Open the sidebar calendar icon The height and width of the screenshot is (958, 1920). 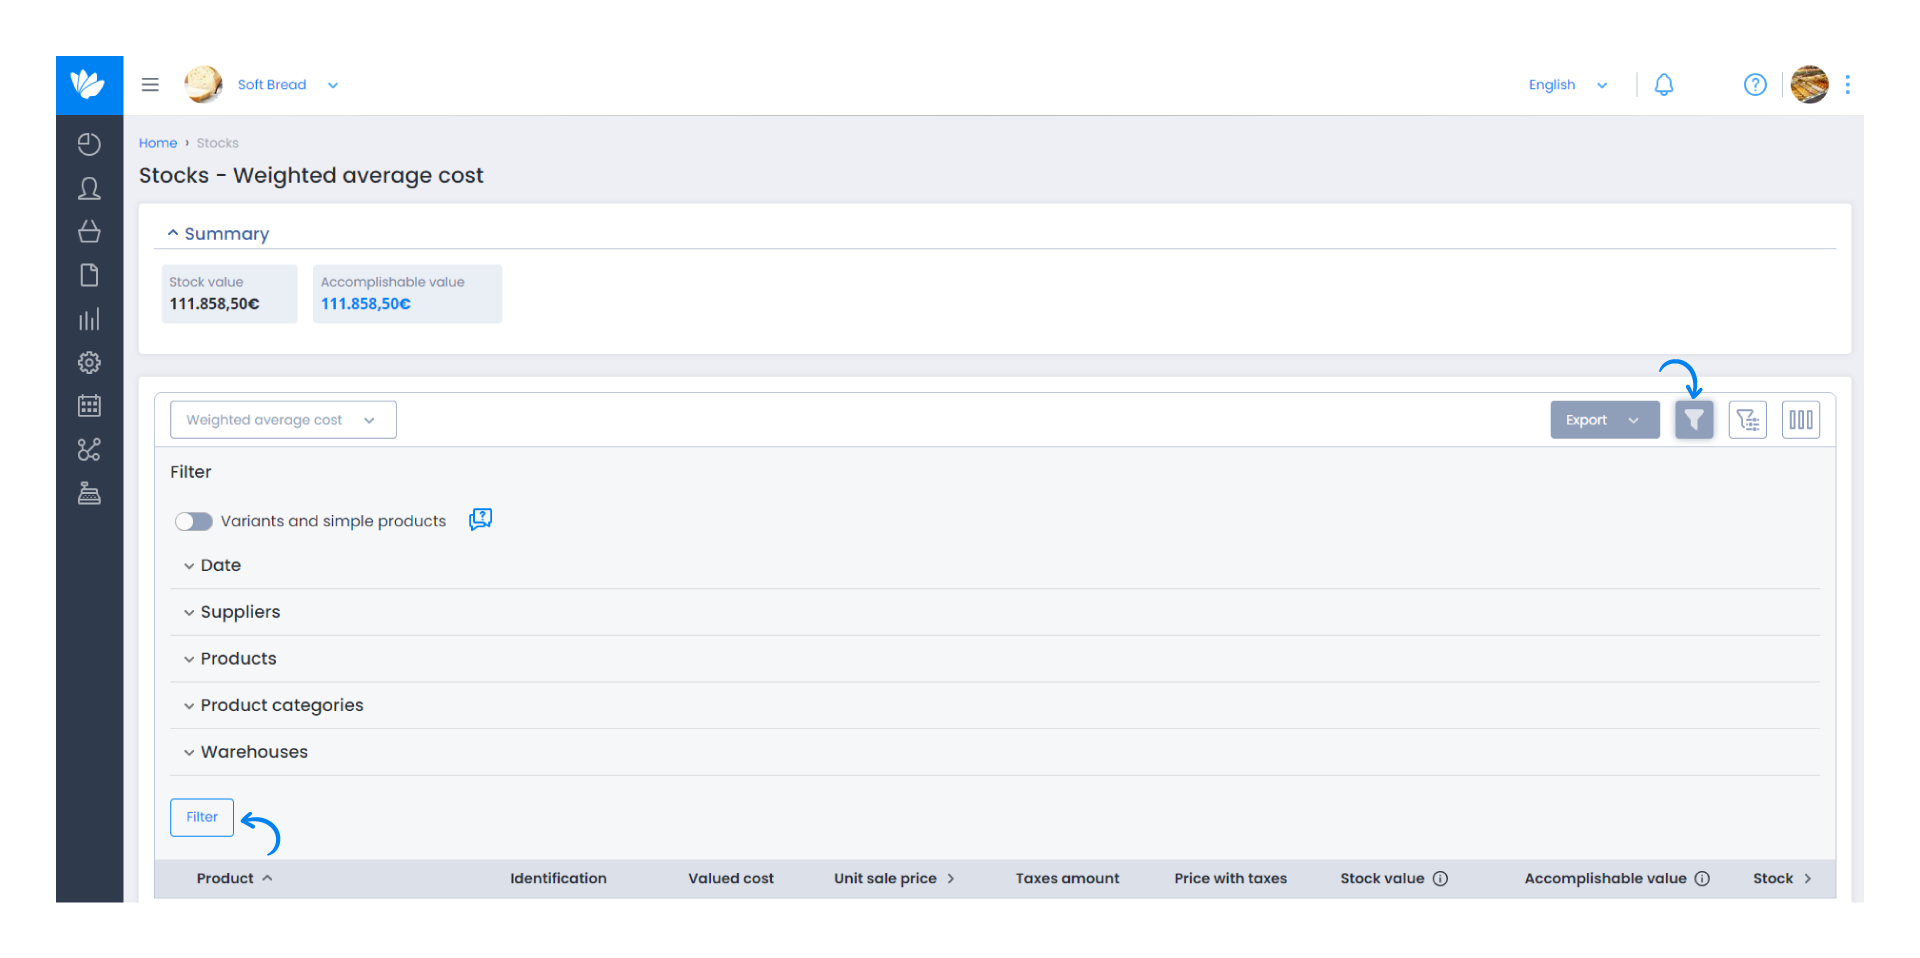[89, 406]
